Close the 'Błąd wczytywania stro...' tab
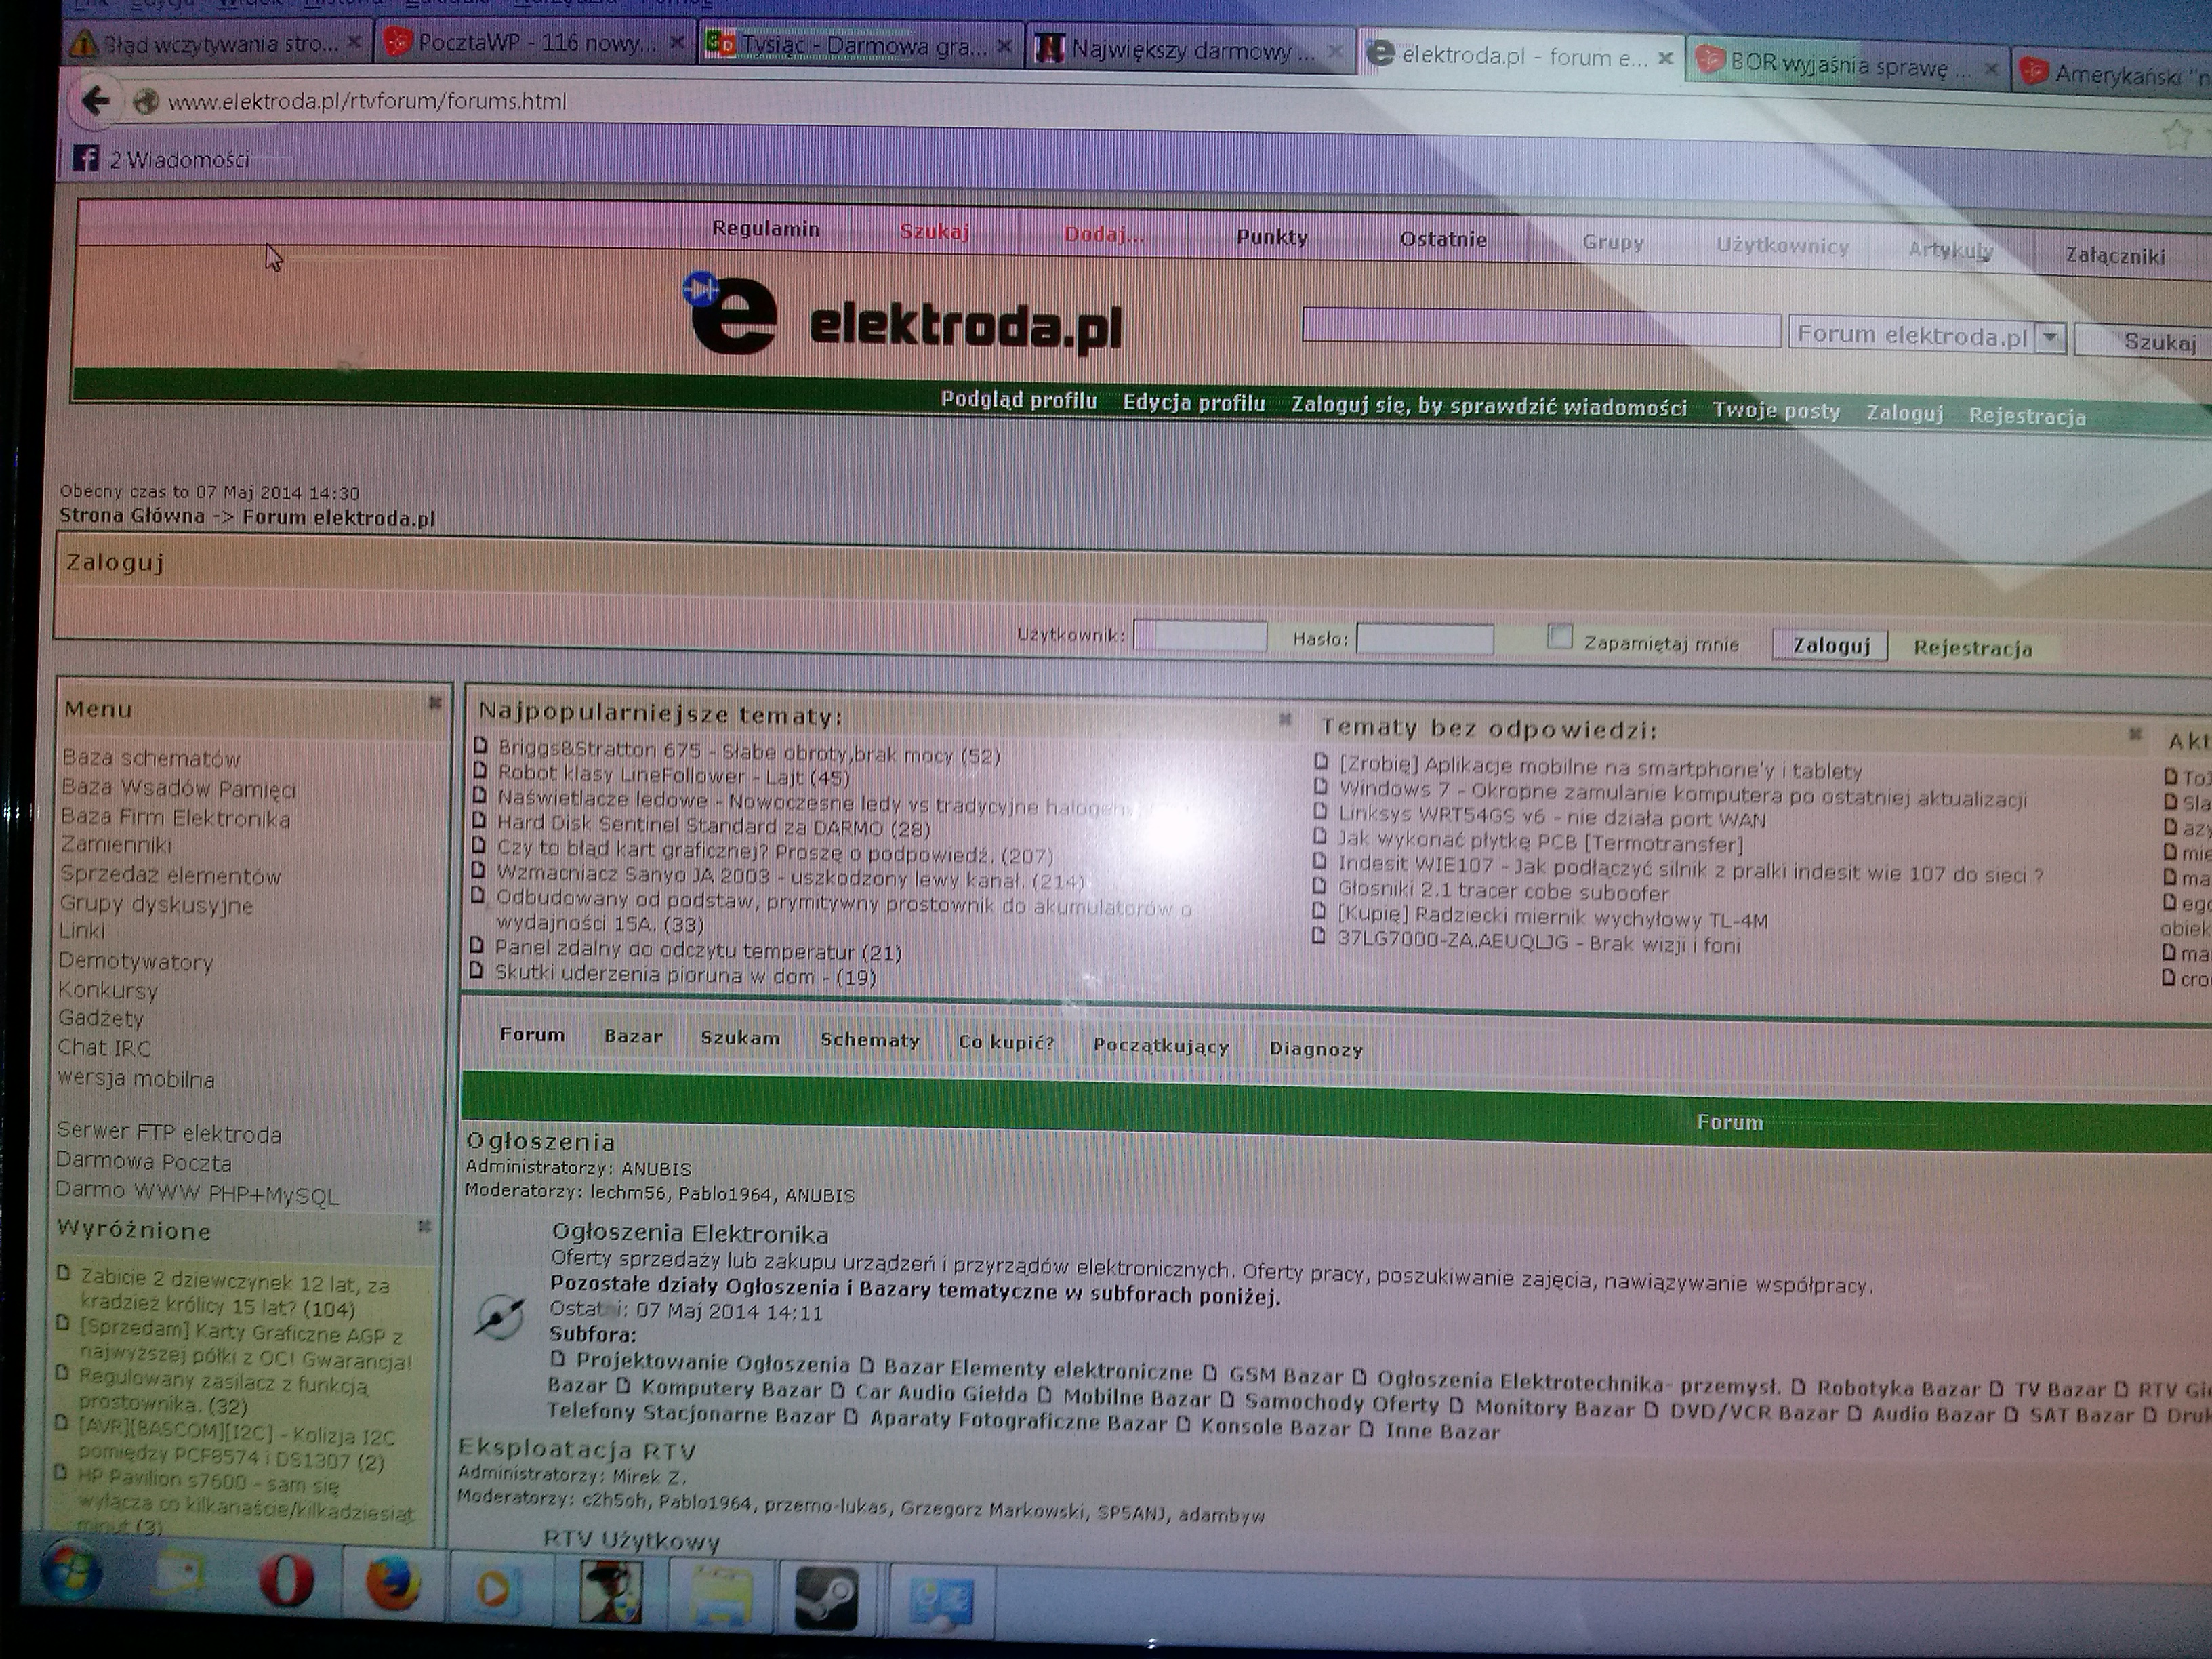Image resolution: width=2212 pixels, height=1659 pixels. click(353, 42)
